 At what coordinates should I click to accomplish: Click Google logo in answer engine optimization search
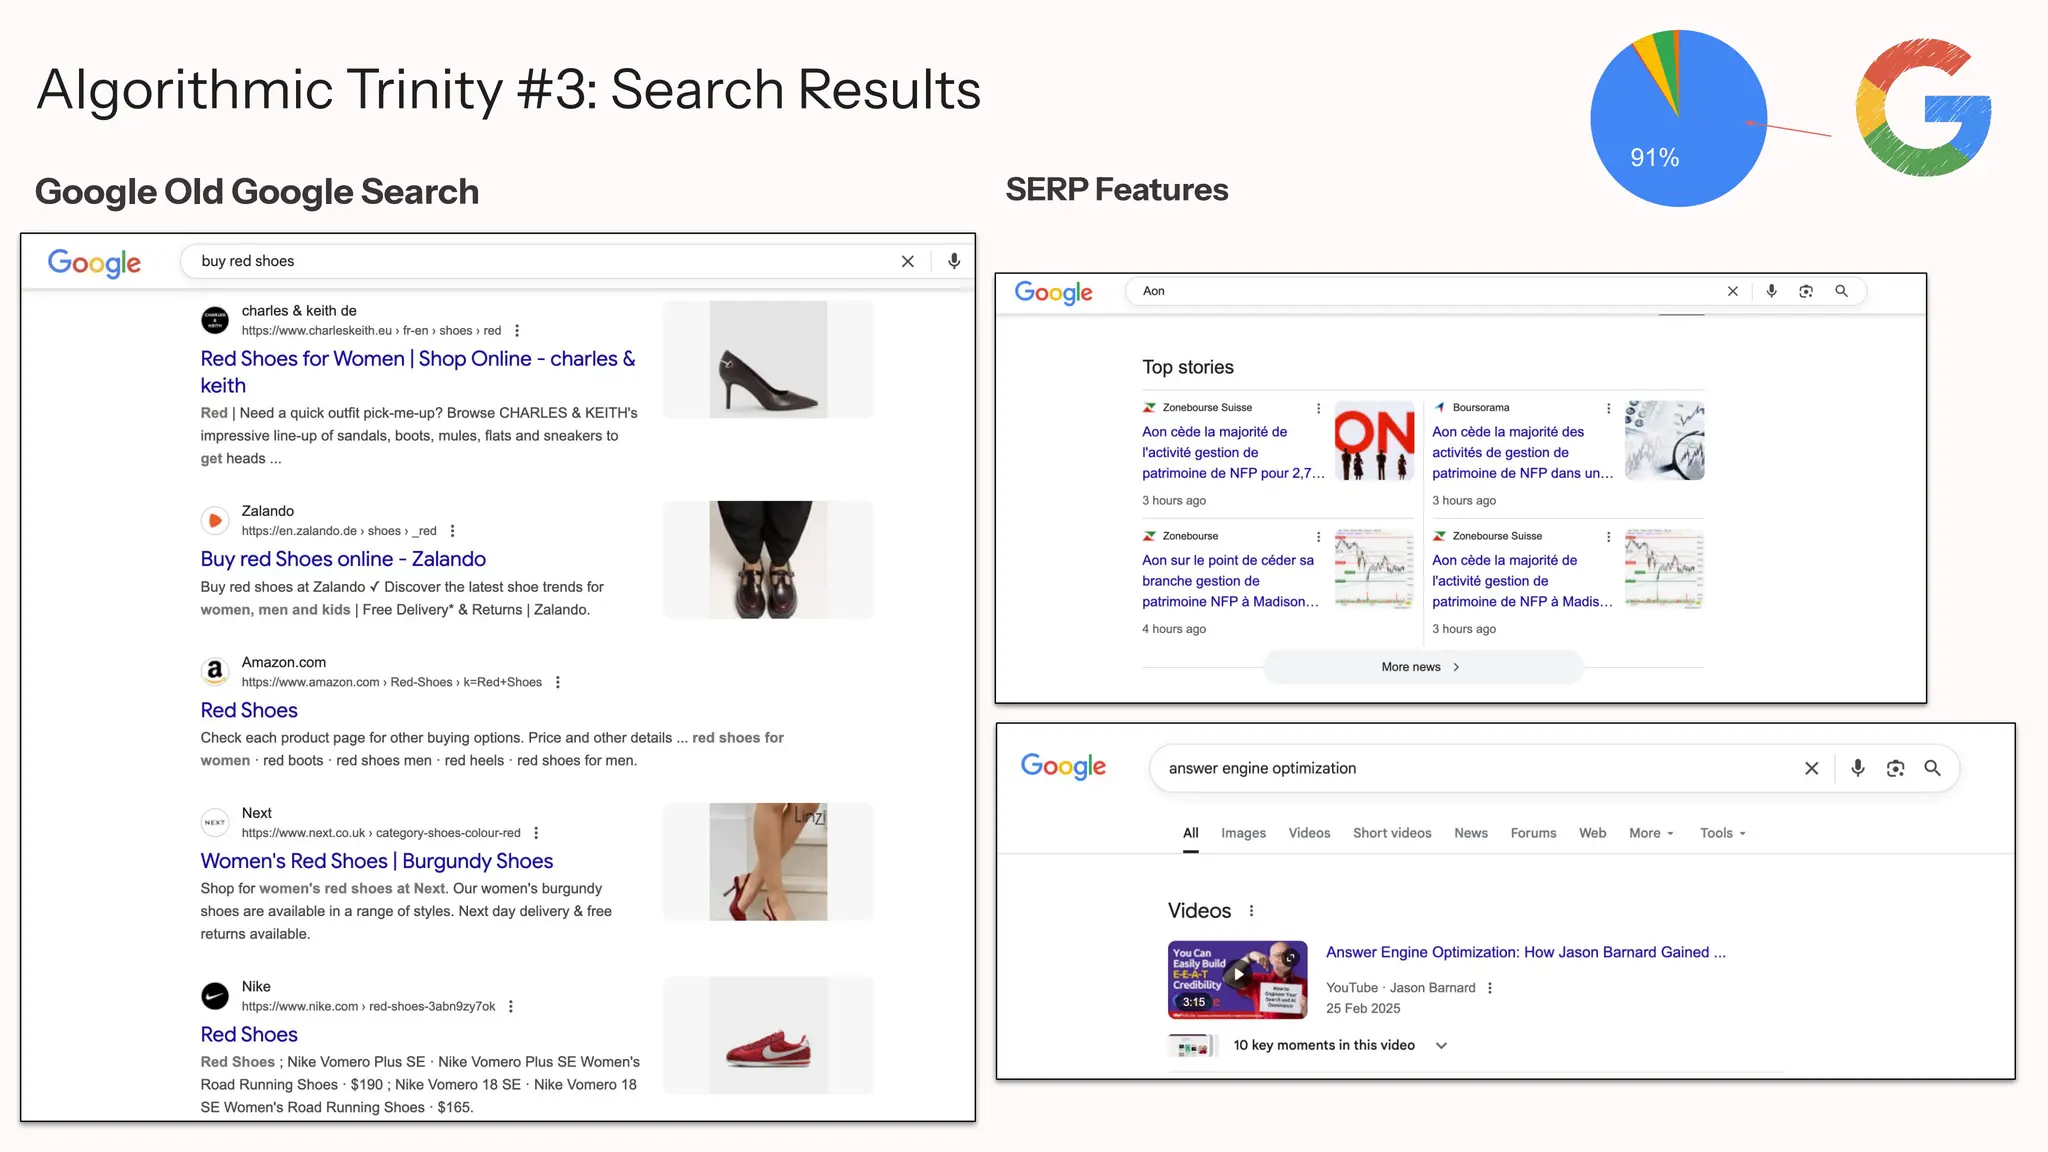[1063, 766]
